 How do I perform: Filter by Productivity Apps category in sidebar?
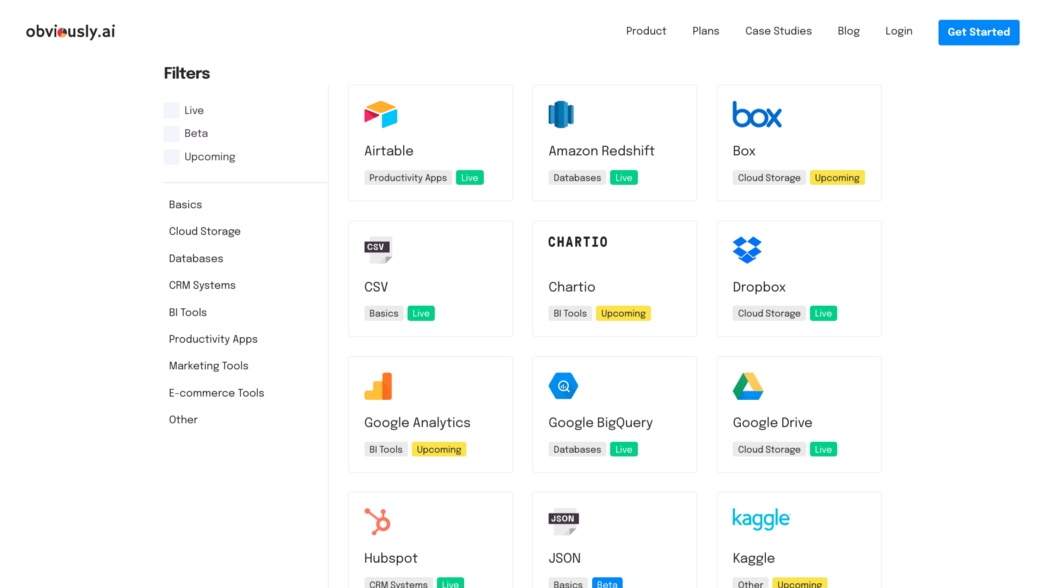213,339
